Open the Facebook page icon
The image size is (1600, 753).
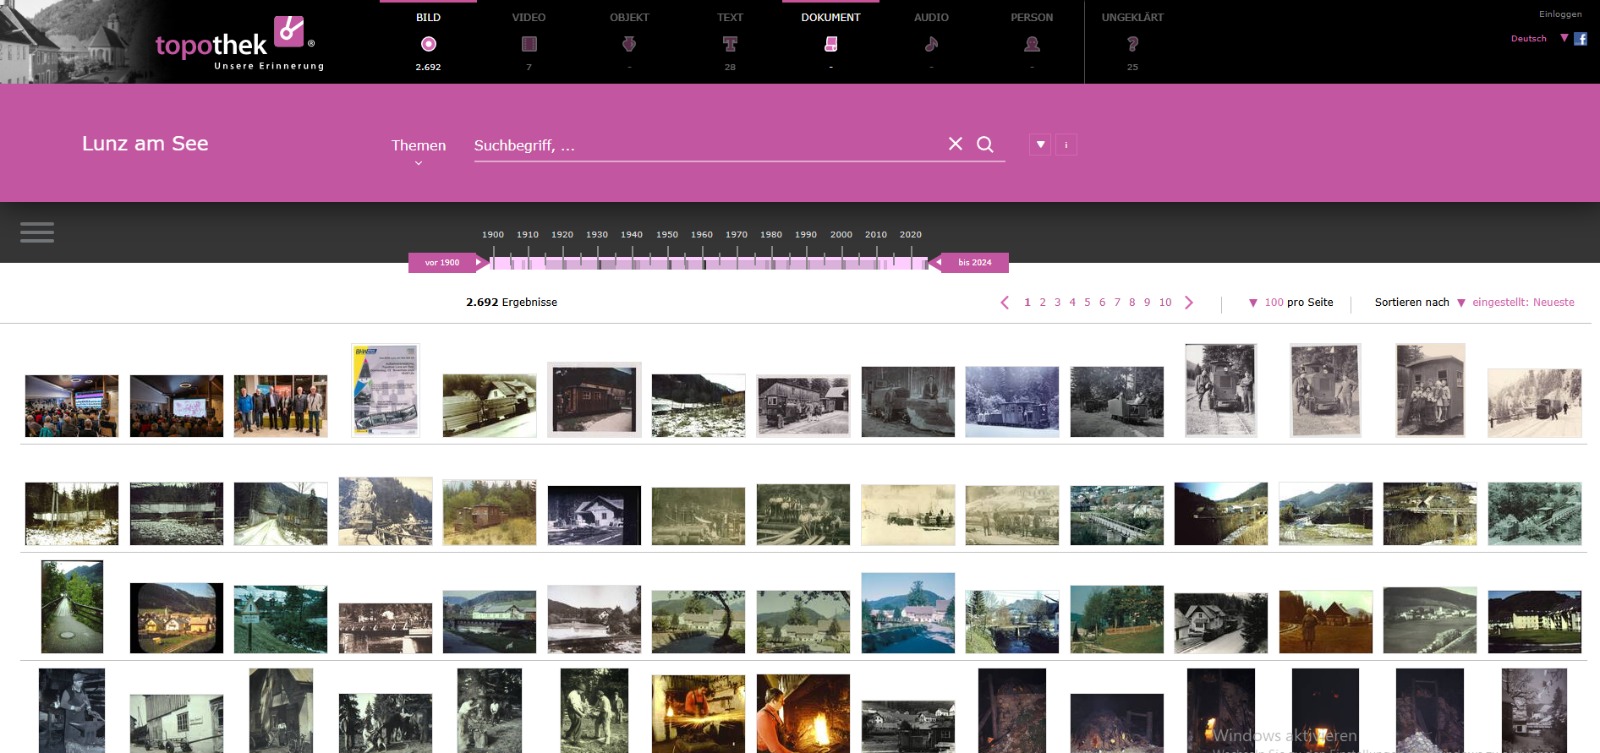pyautogui.click(x=1581, y=39)
